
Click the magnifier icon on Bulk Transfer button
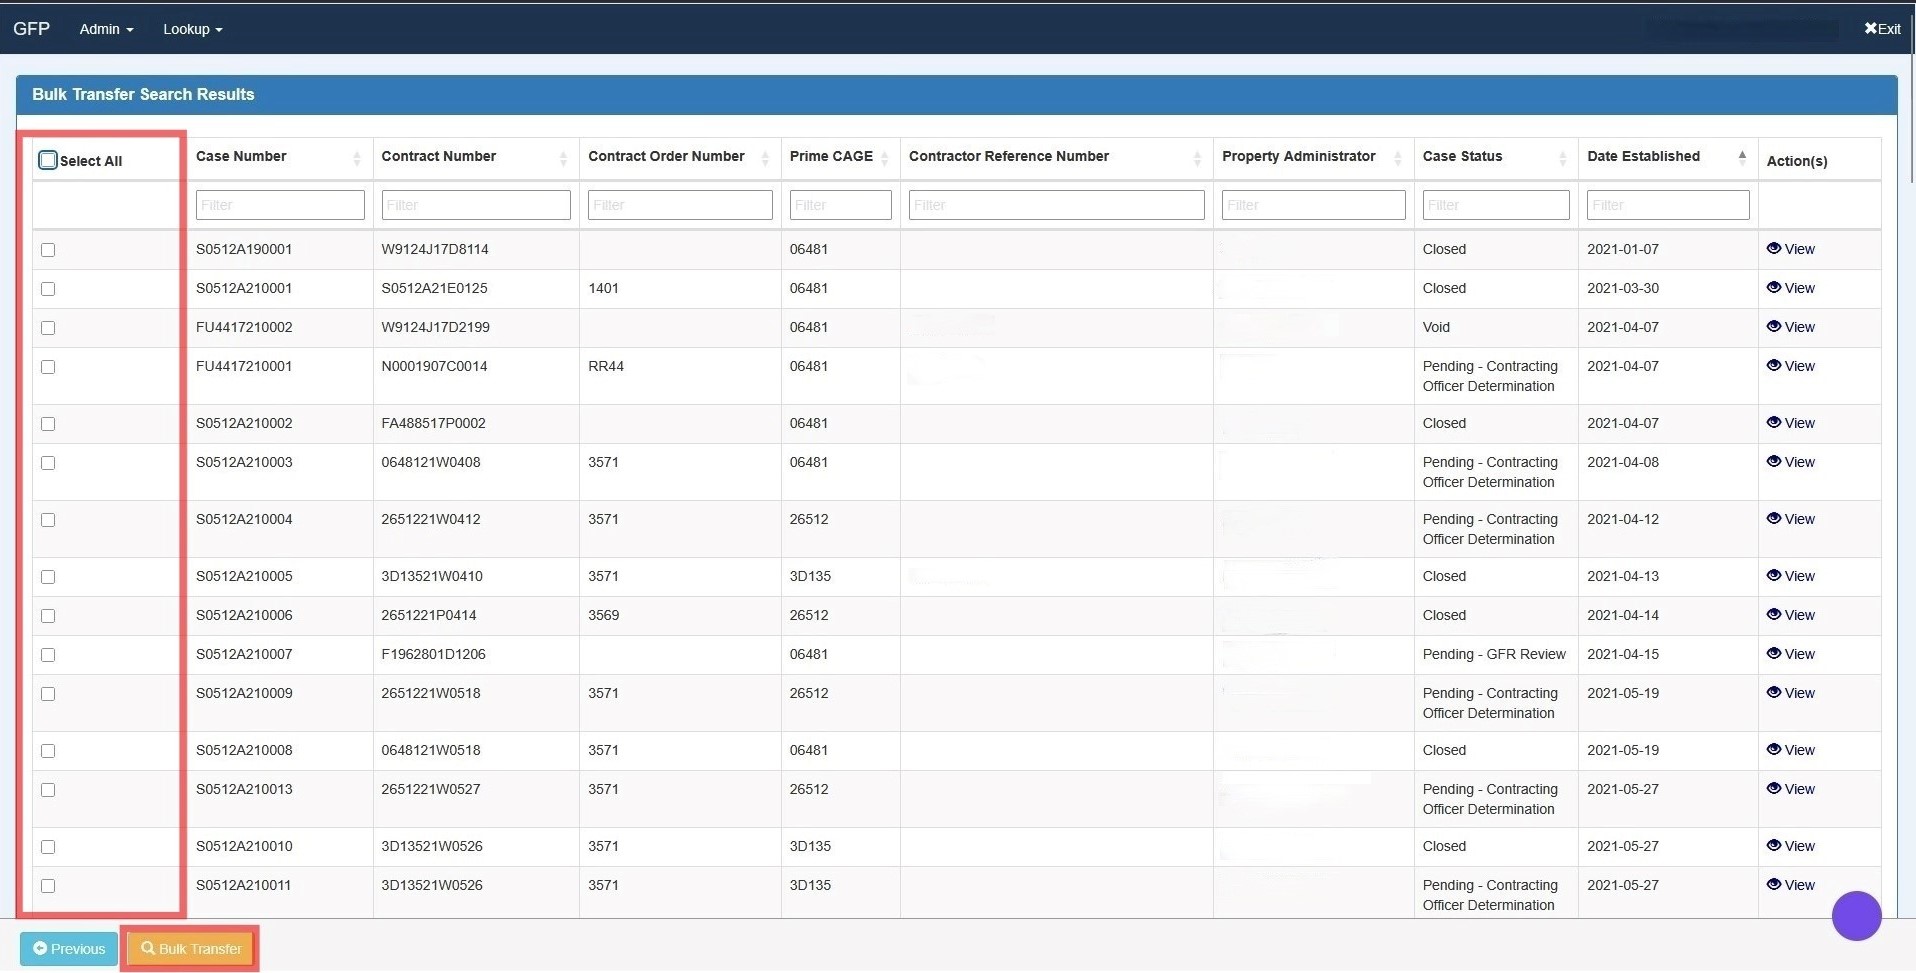[148, 948]
